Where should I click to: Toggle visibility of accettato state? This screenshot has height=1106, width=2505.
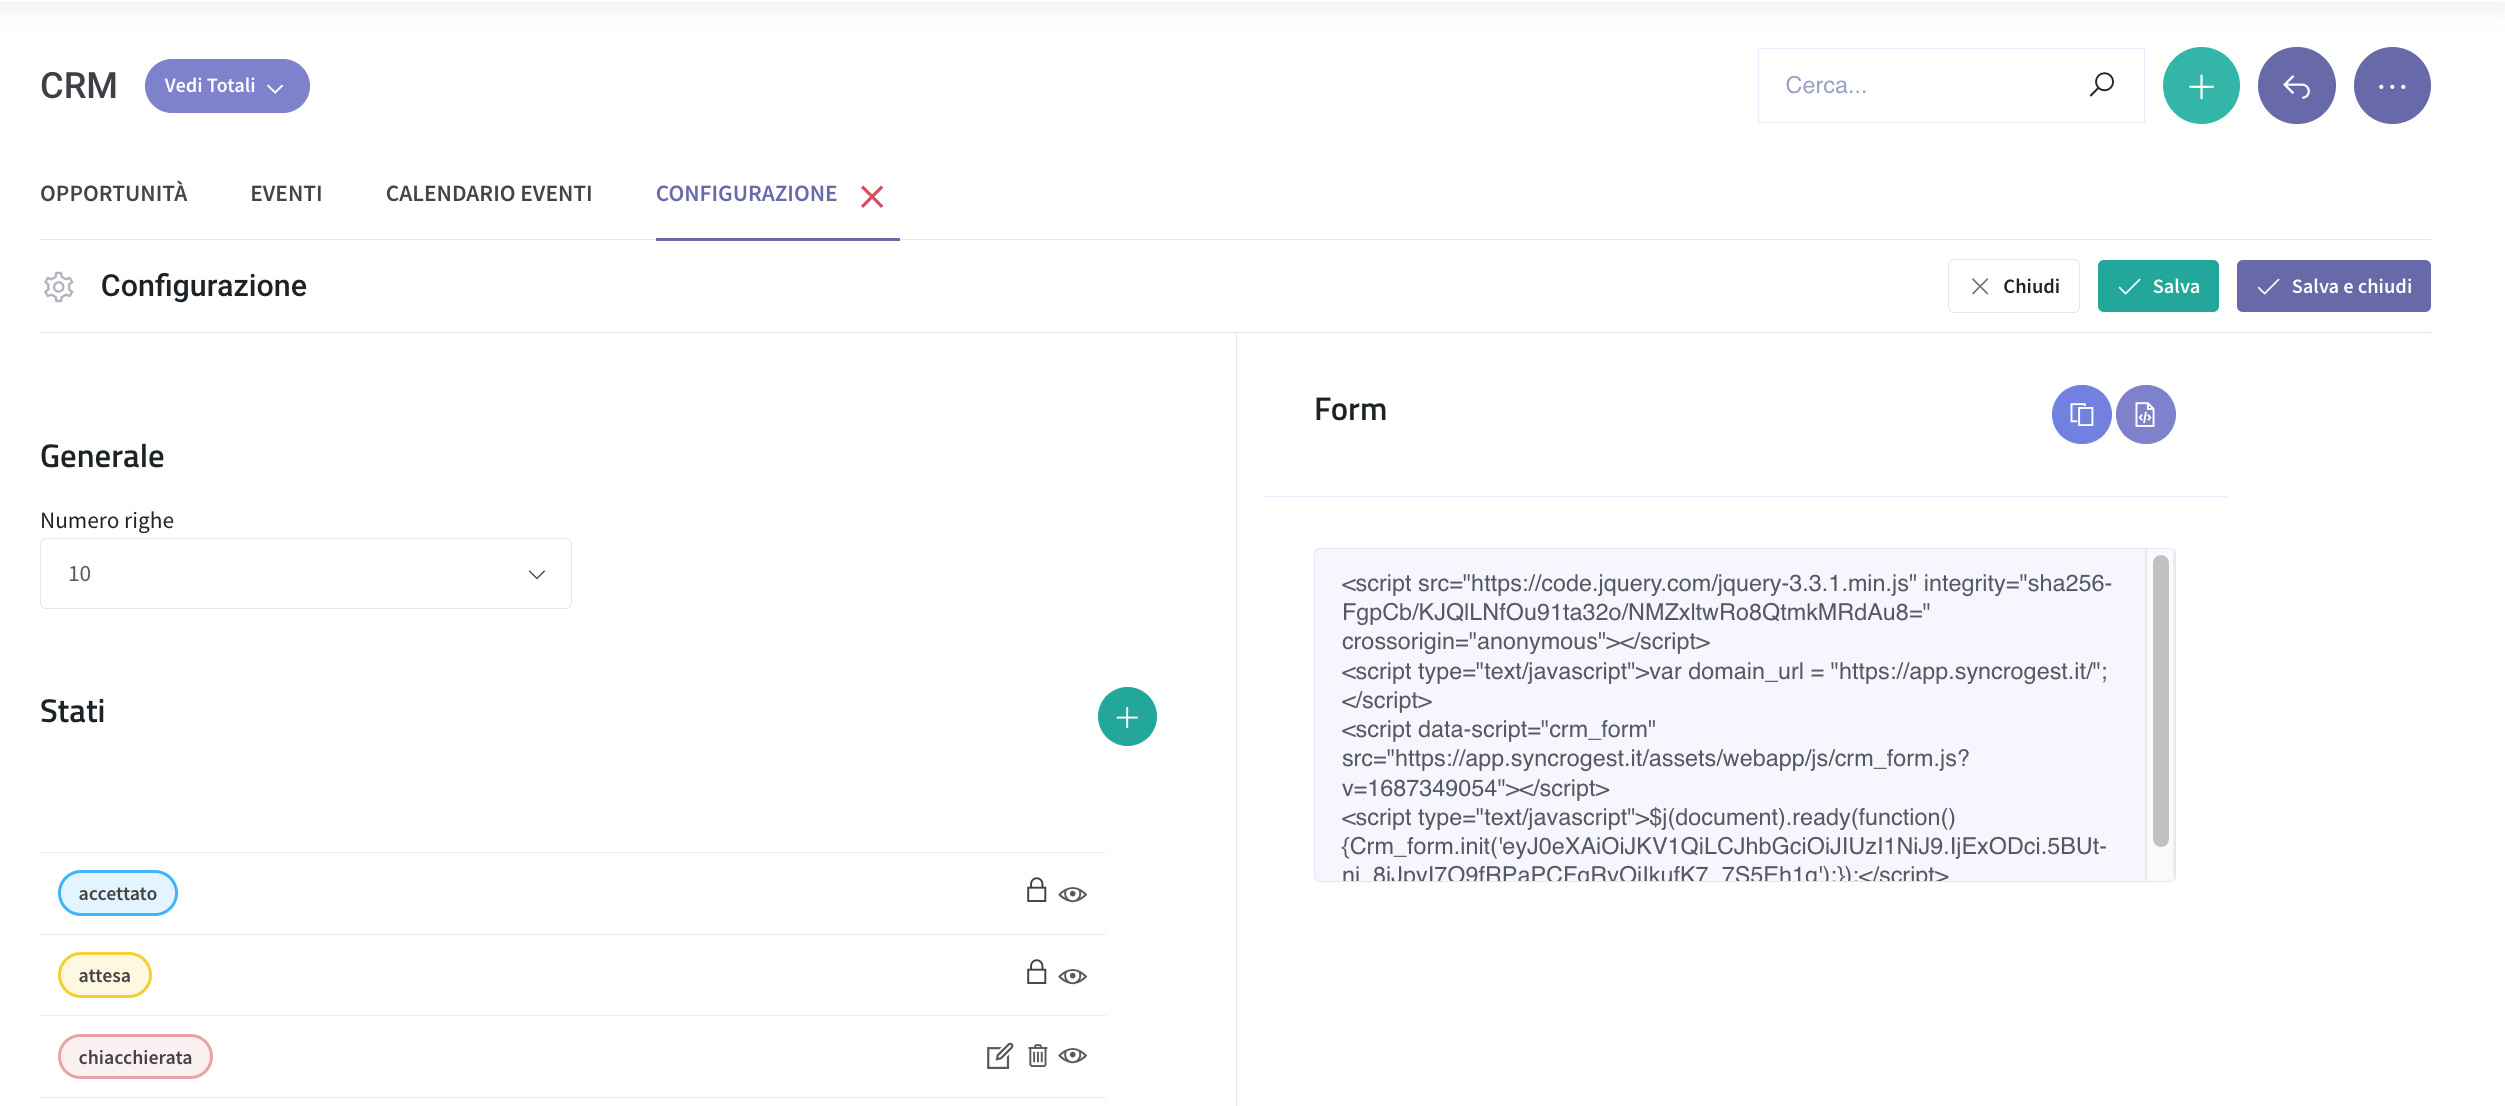1073,894
